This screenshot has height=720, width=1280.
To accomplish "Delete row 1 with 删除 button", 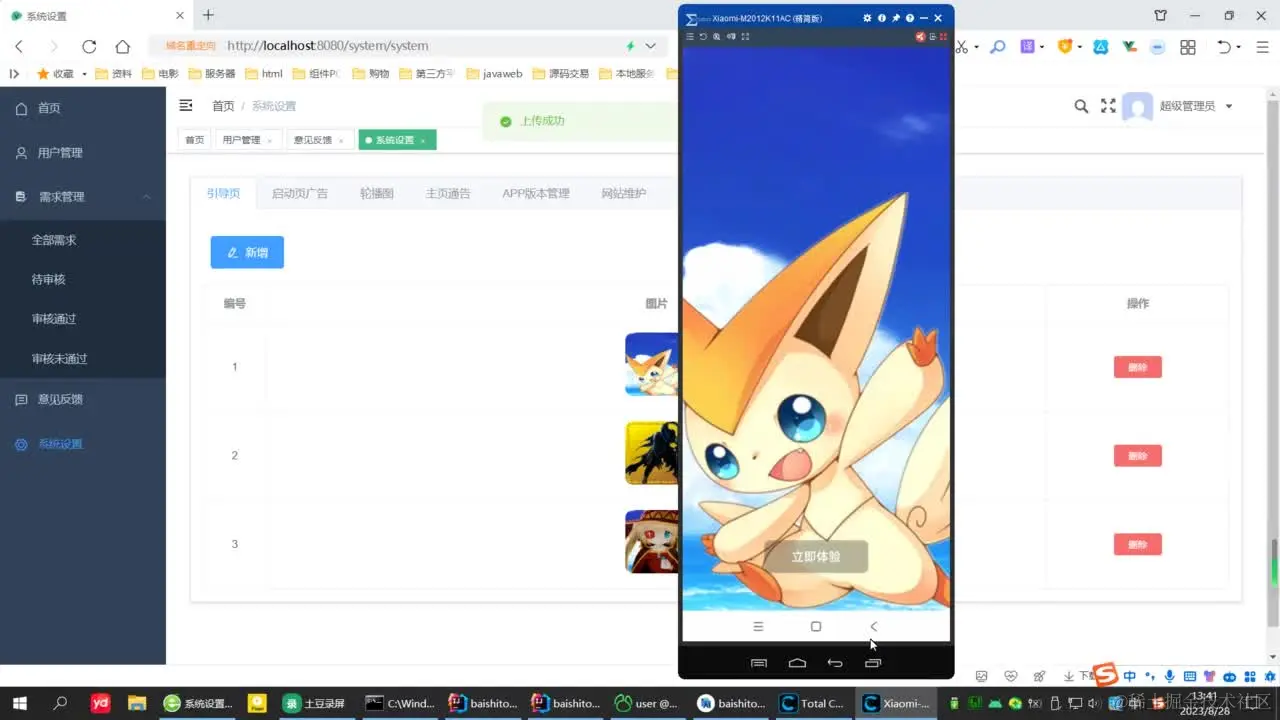I will (1137, 367).
